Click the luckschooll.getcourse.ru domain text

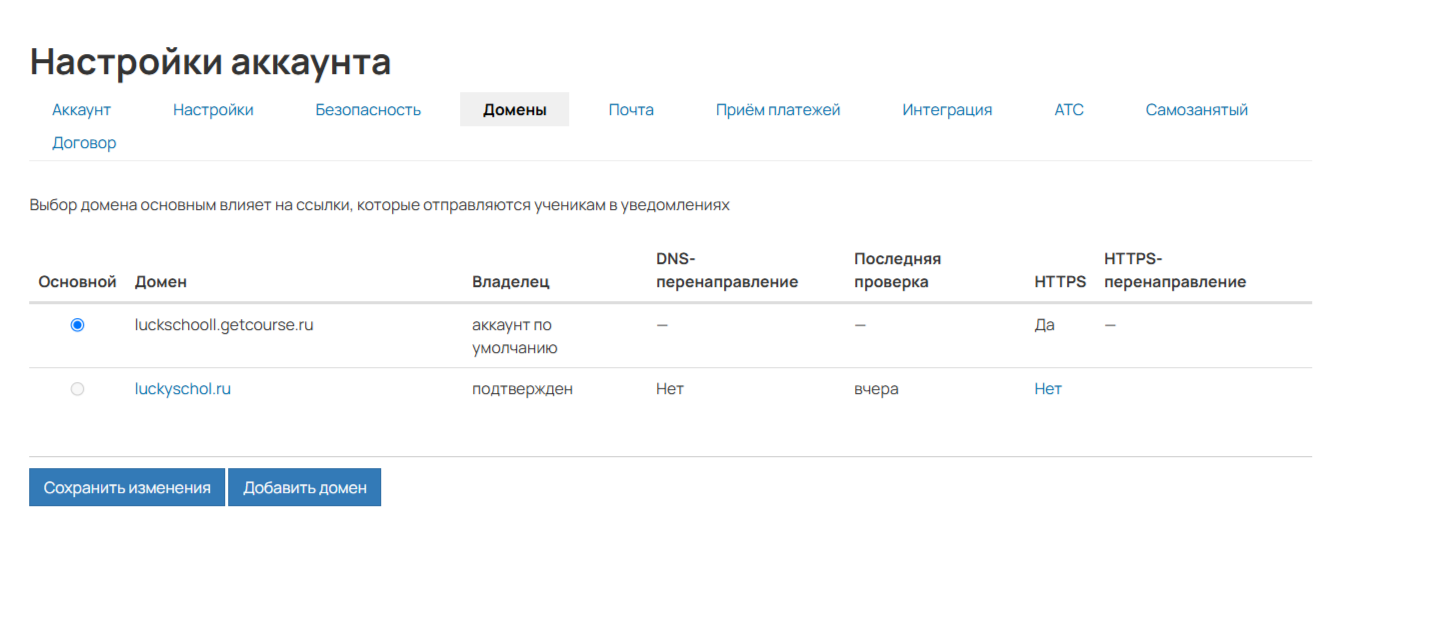coord(224,325)
